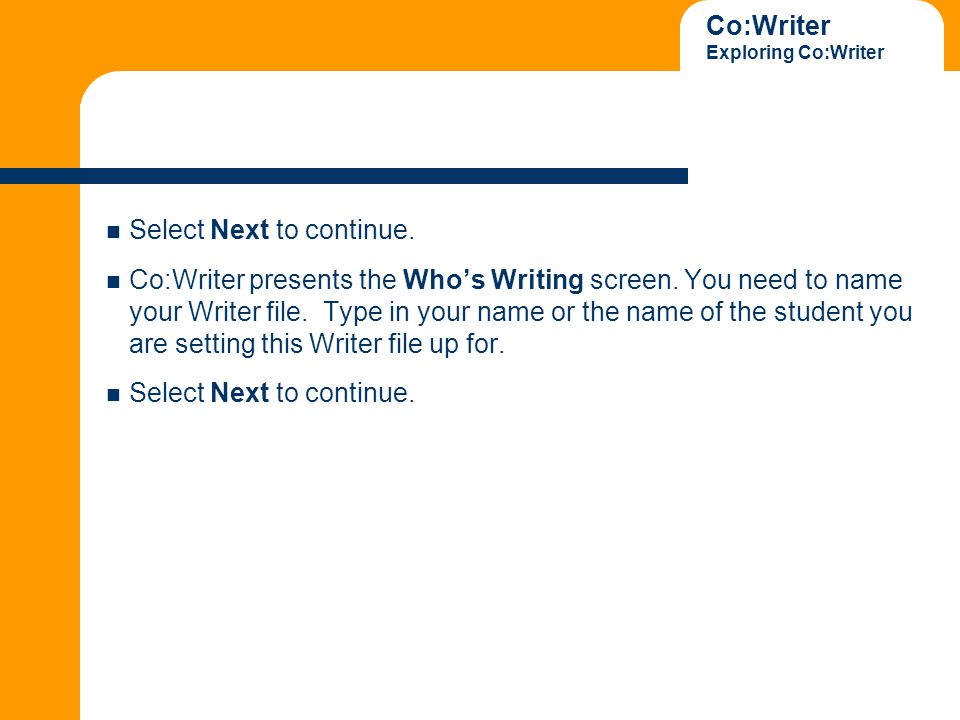Click the bold Who's Writing phrase
Viewport: 960px width, 720px height.
point(493,280)
